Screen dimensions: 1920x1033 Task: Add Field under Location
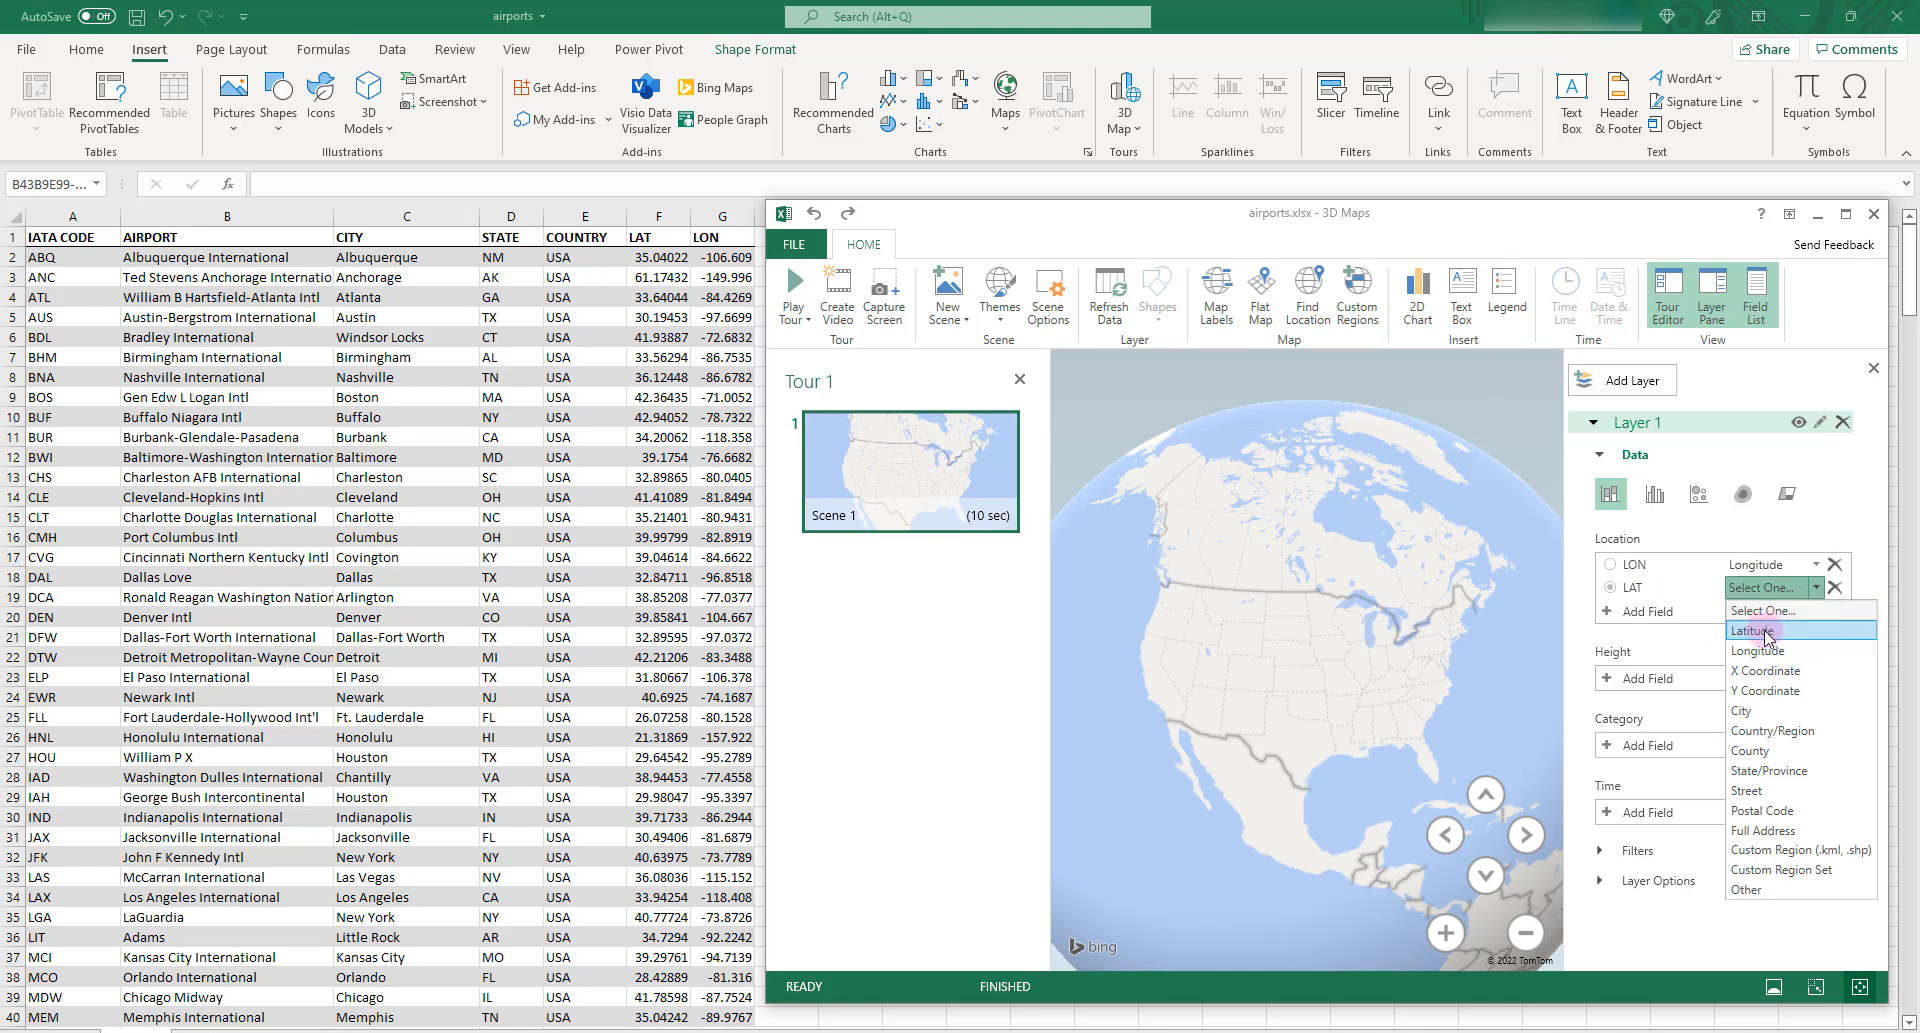[x=1660, y=611]
